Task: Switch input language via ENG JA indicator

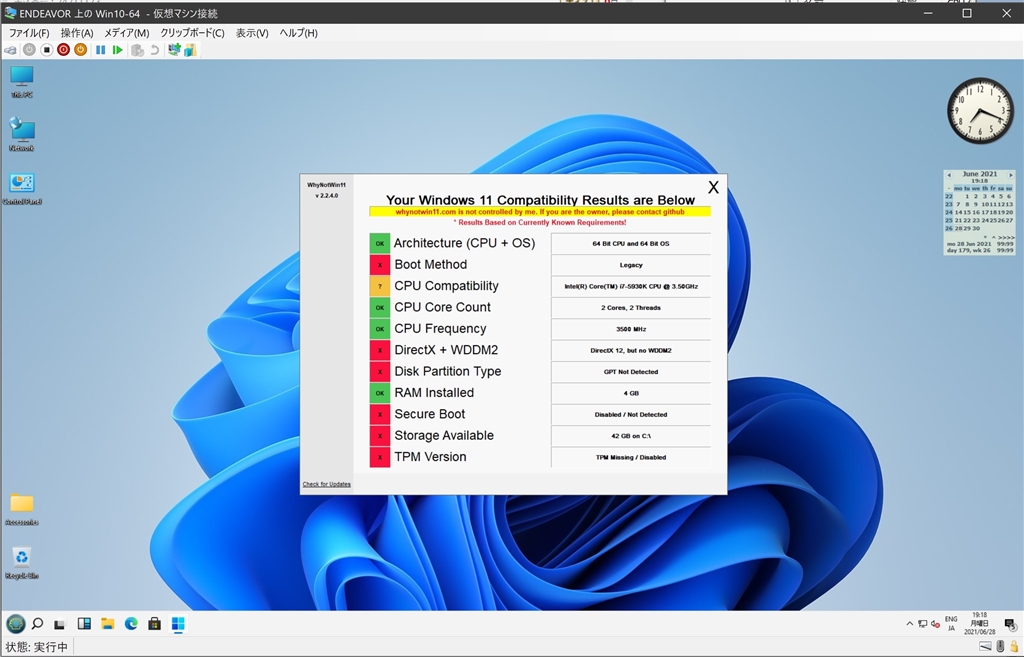Action: 951,624
